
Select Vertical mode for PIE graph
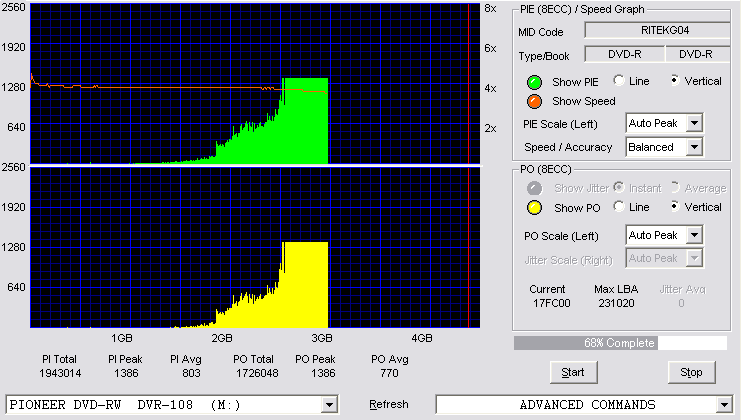[675, 80]
